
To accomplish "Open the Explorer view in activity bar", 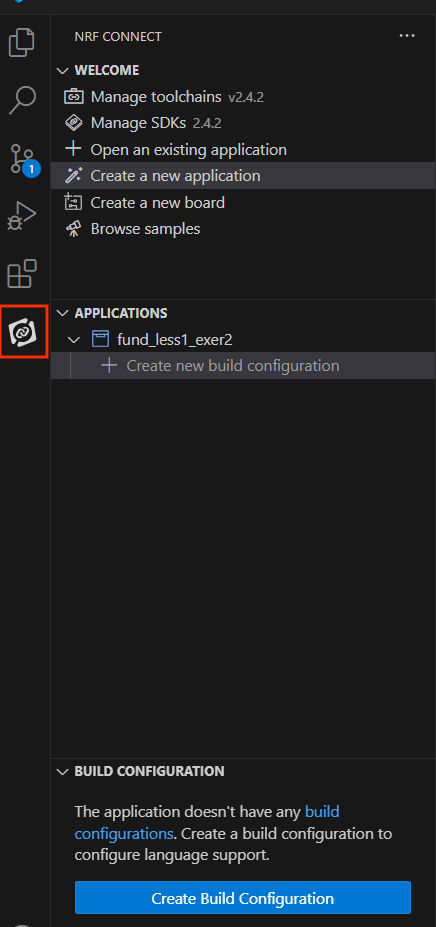I will click(x=22, y=43).
